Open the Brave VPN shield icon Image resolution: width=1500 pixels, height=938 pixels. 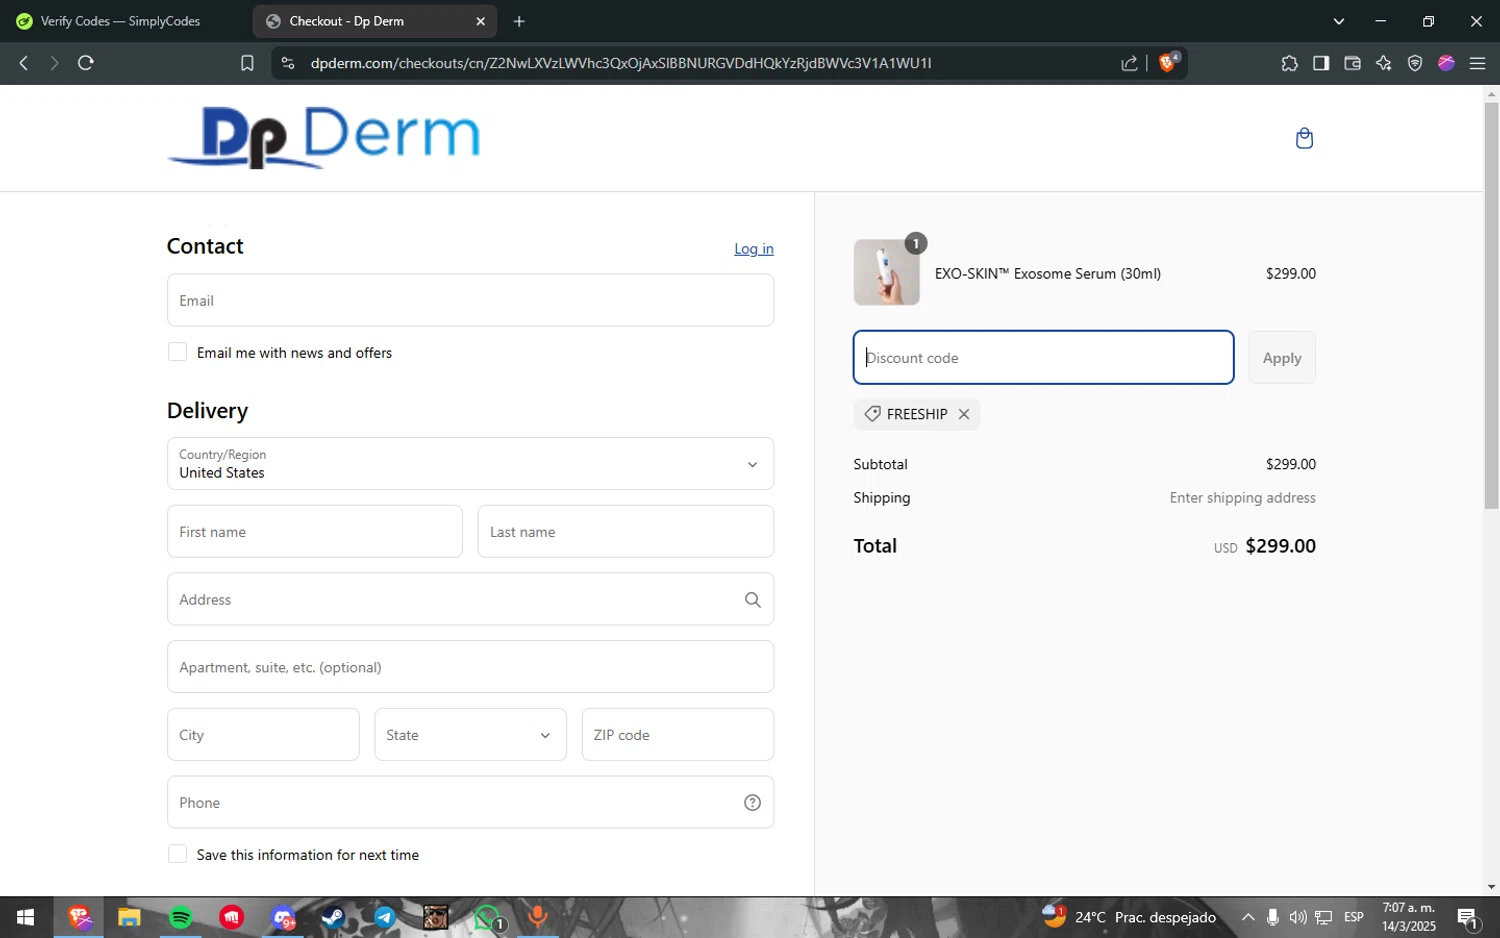click(1415, 63)
